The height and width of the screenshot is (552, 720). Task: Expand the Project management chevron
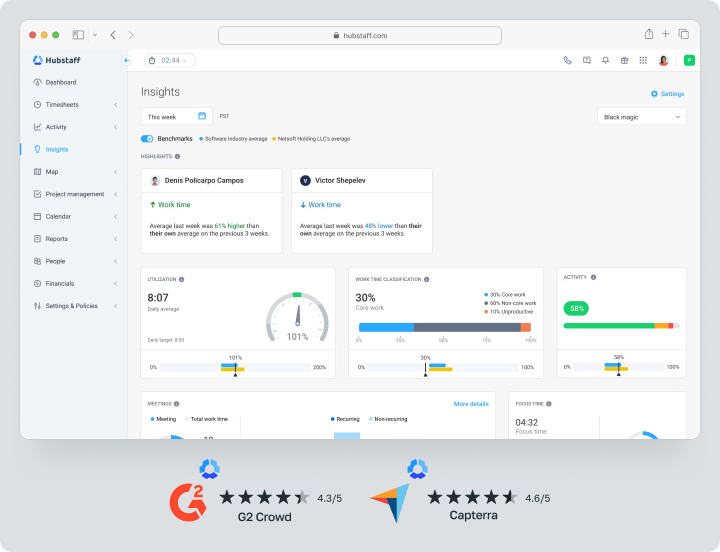(x=116, y=194)
